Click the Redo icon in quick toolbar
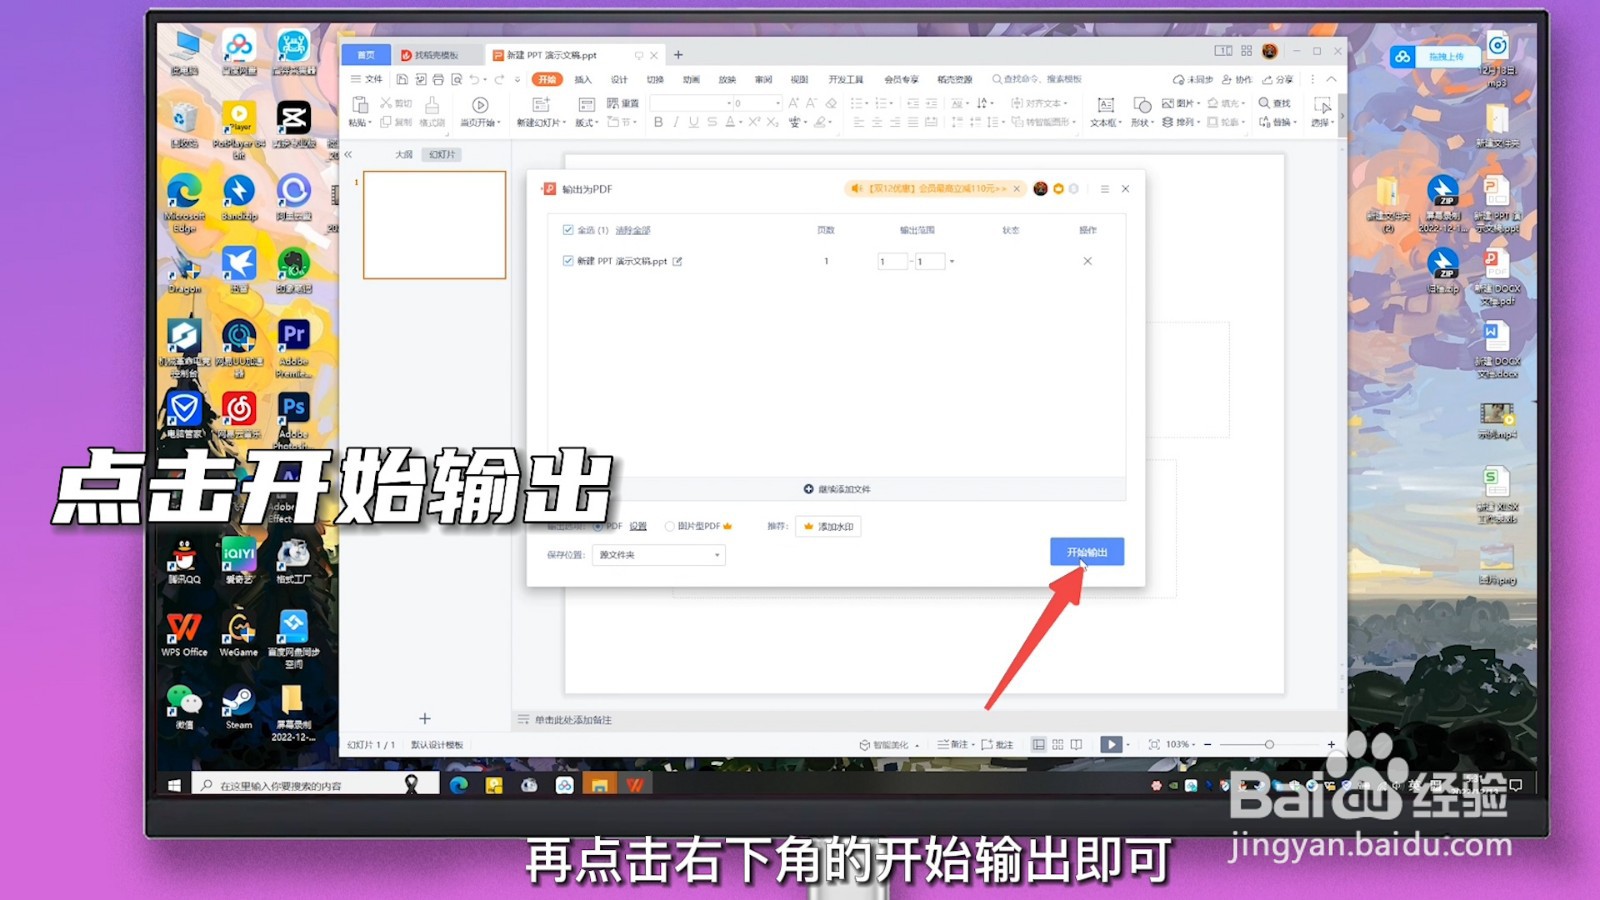 499,79
